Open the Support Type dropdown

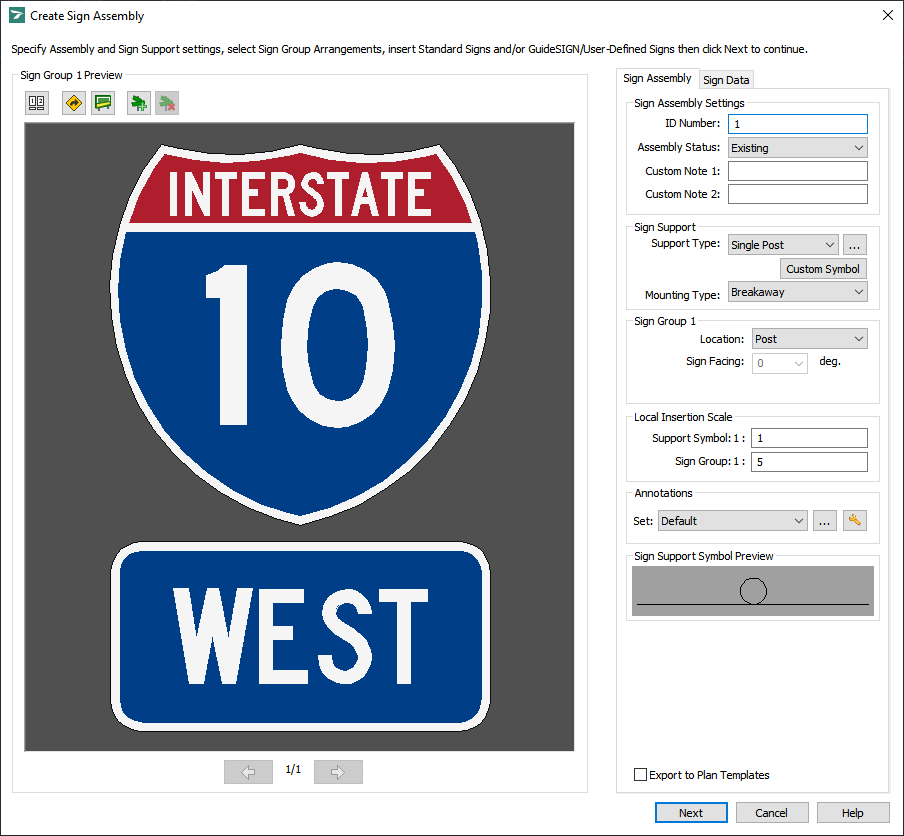pyautogui.click(x=782, y=244)
